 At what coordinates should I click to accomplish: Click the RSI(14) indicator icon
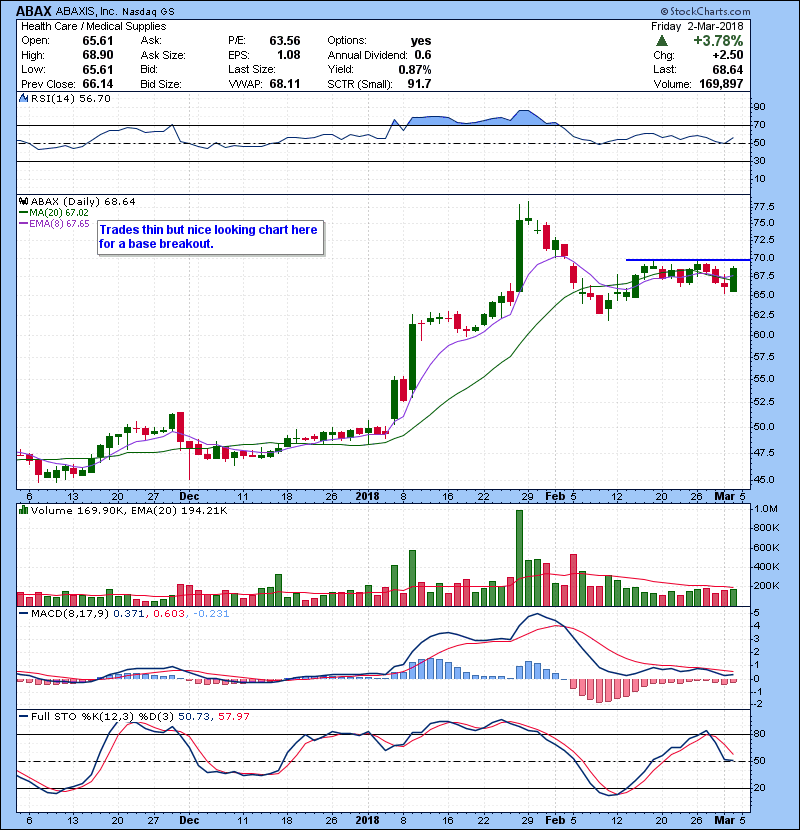pyautogui.click(x=23, y=98)
